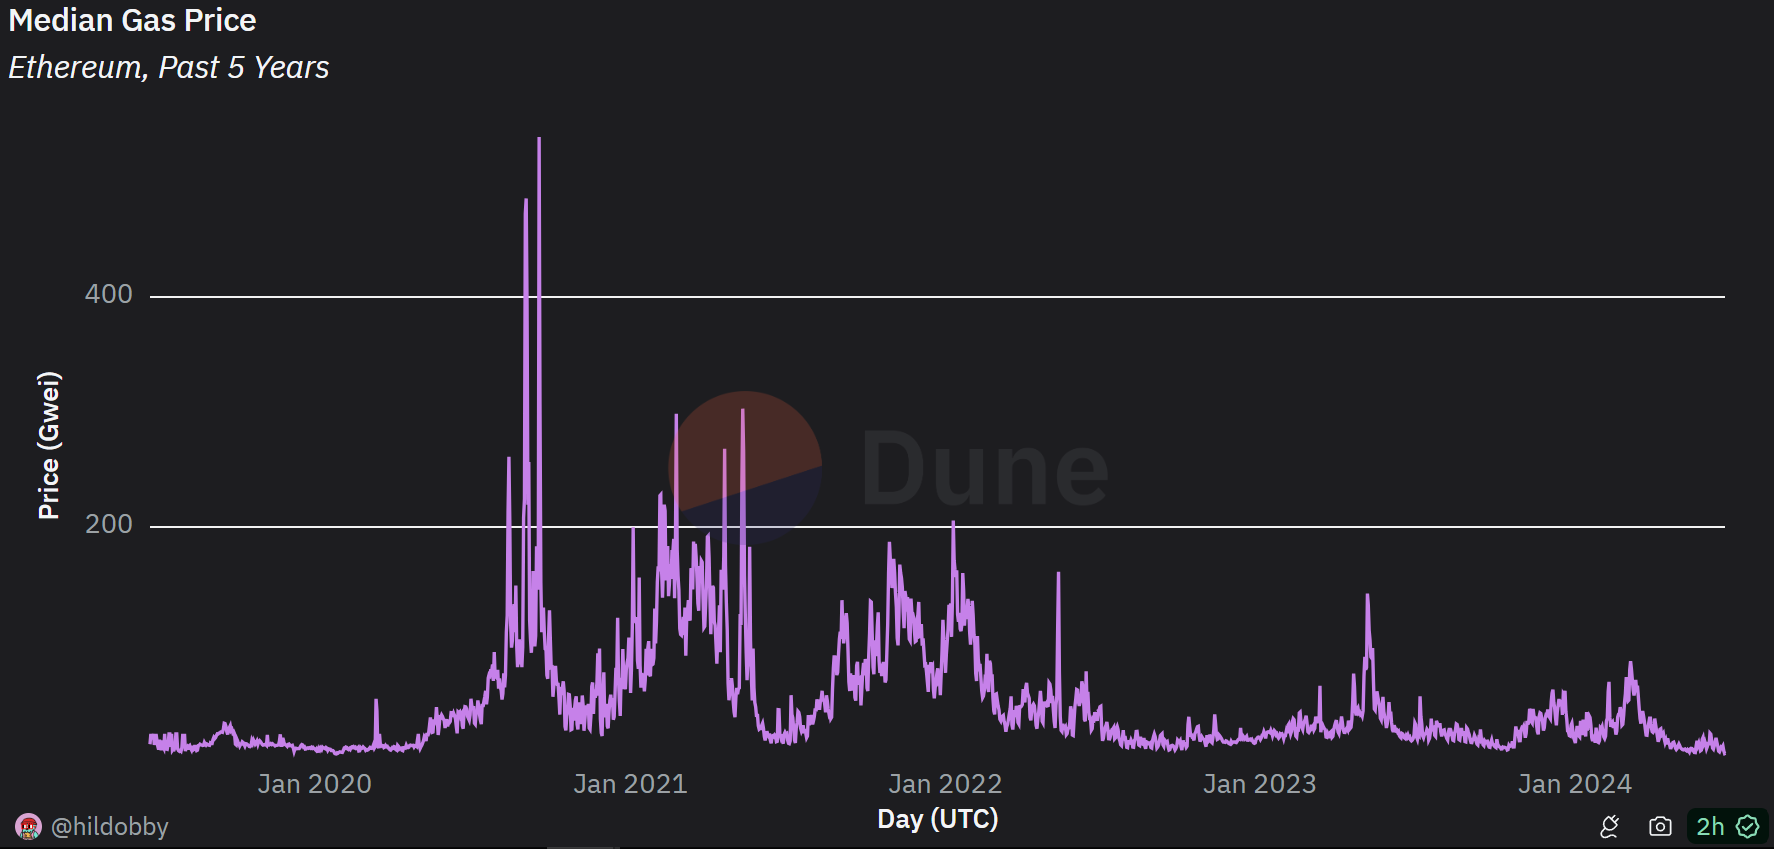Click the hildobby profile avatar
Screen dimensions: 1774x849
[28, 827]
